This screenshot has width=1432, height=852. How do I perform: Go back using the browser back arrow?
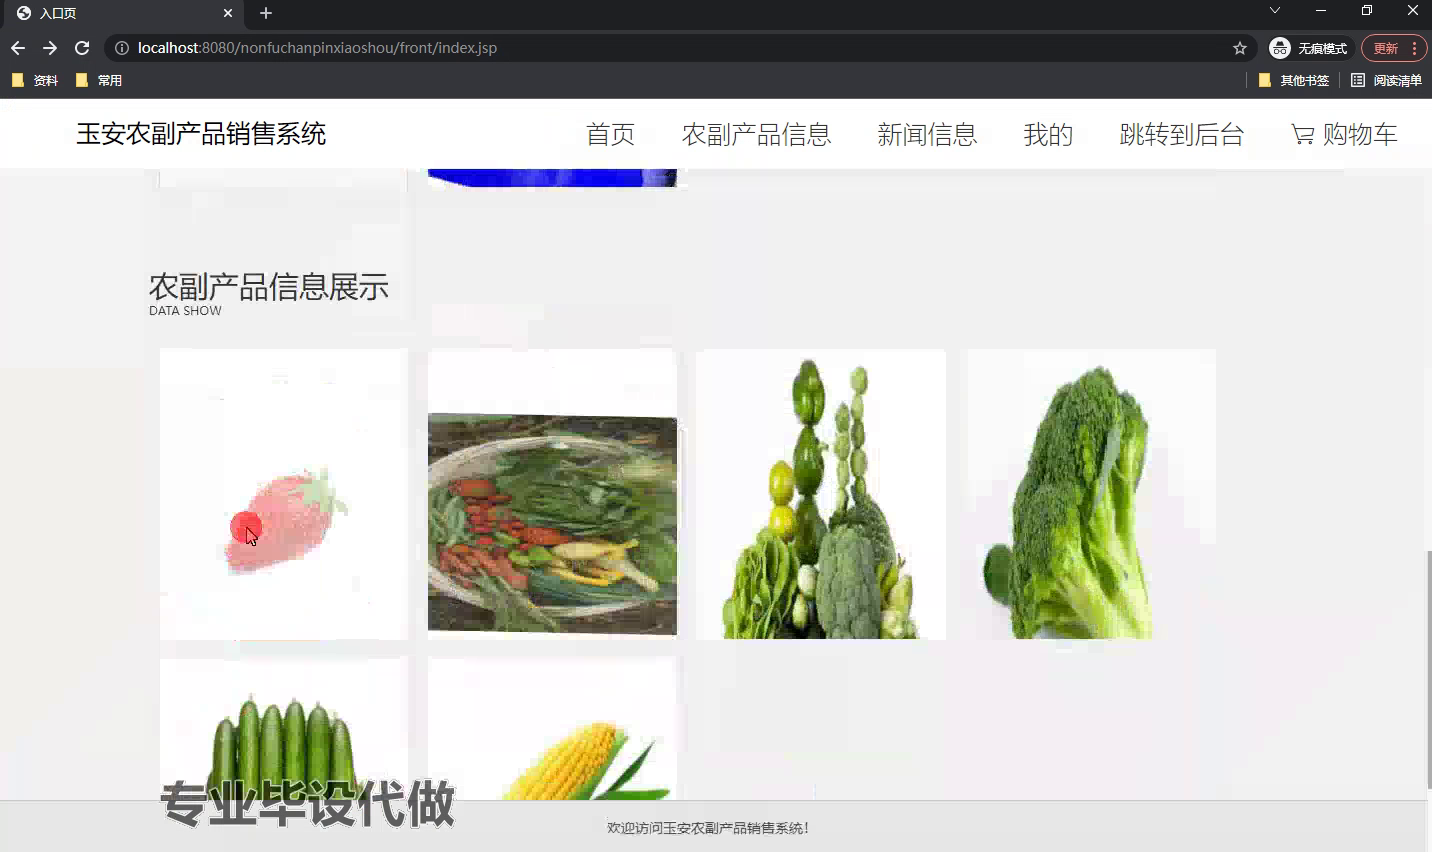point(18,48)
